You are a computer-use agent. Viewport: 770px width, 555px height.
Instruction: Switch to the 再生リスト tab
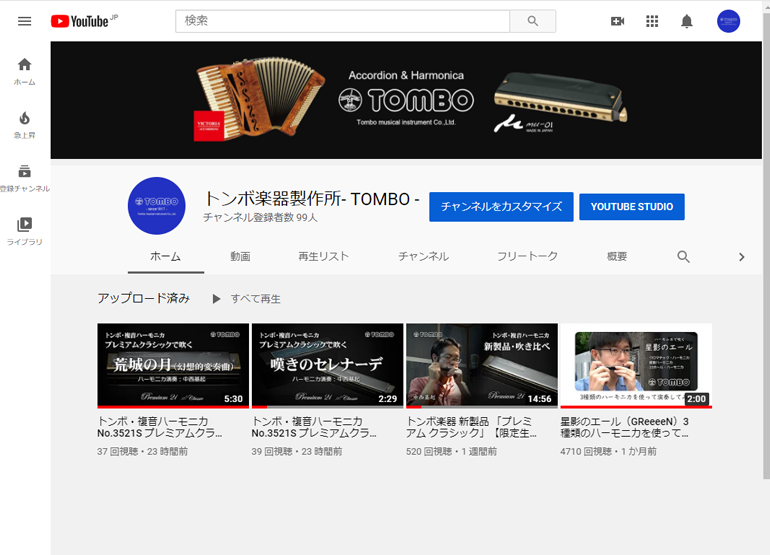click(324, 256)
